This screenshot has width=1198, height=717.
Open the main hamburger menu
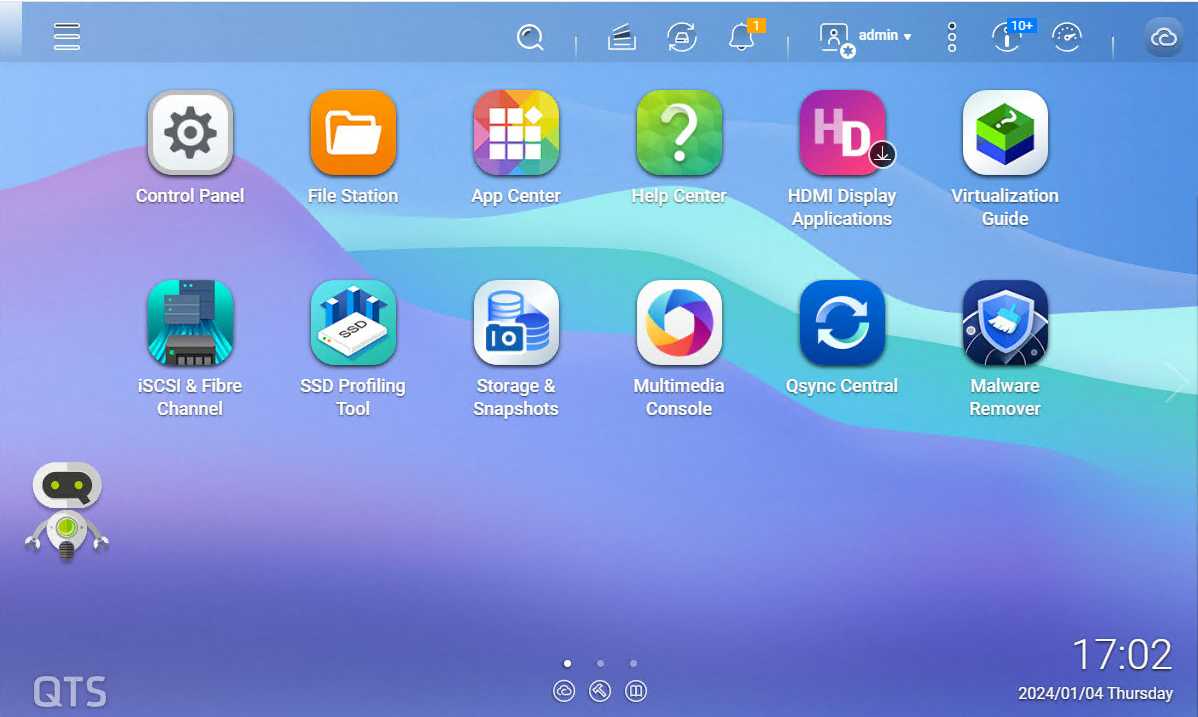tap(66, 36)
